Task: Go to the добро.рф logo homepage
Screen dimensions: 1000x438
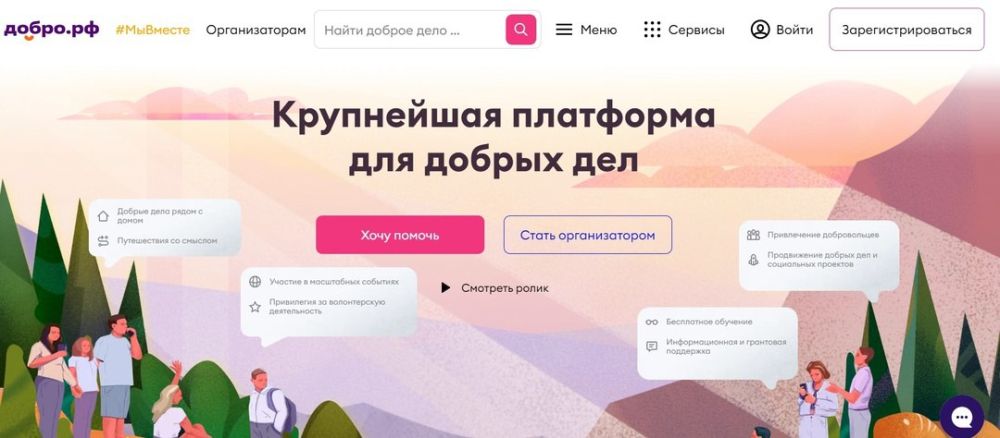Action: coord(51,30)
